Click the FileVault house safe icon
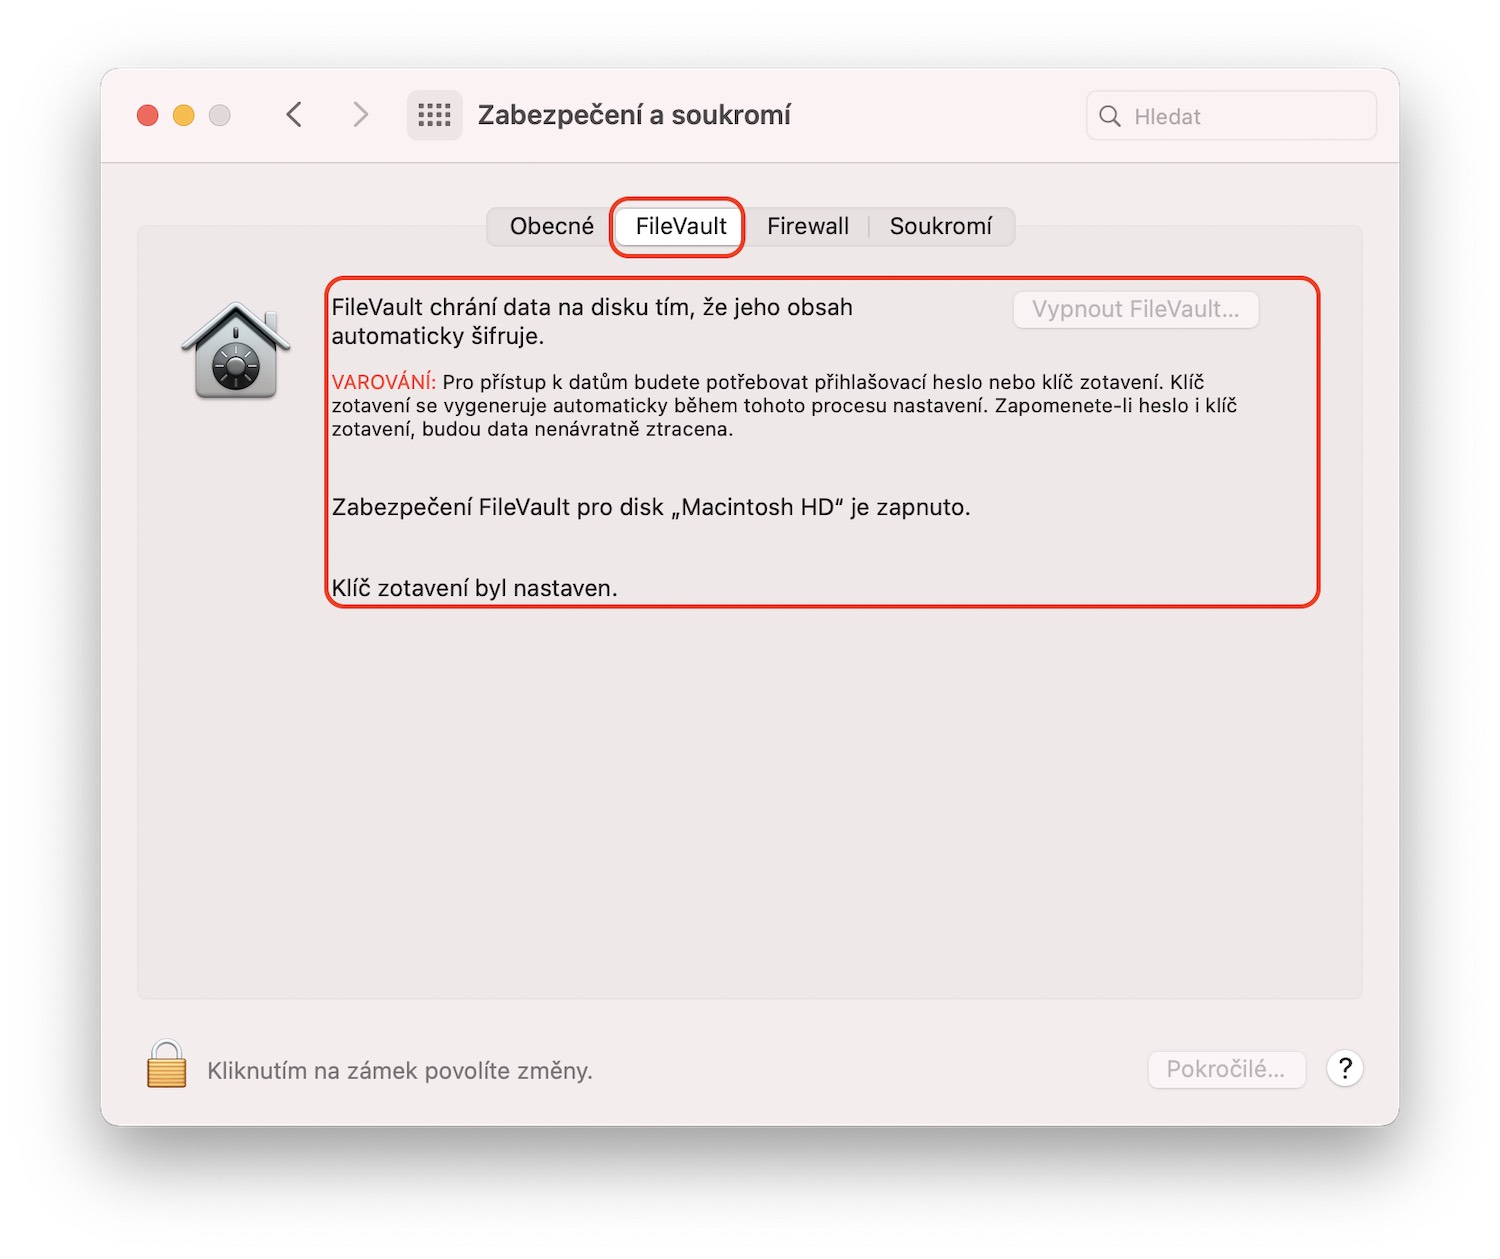Screen dimensions: 1500x1259 [236, 350]
